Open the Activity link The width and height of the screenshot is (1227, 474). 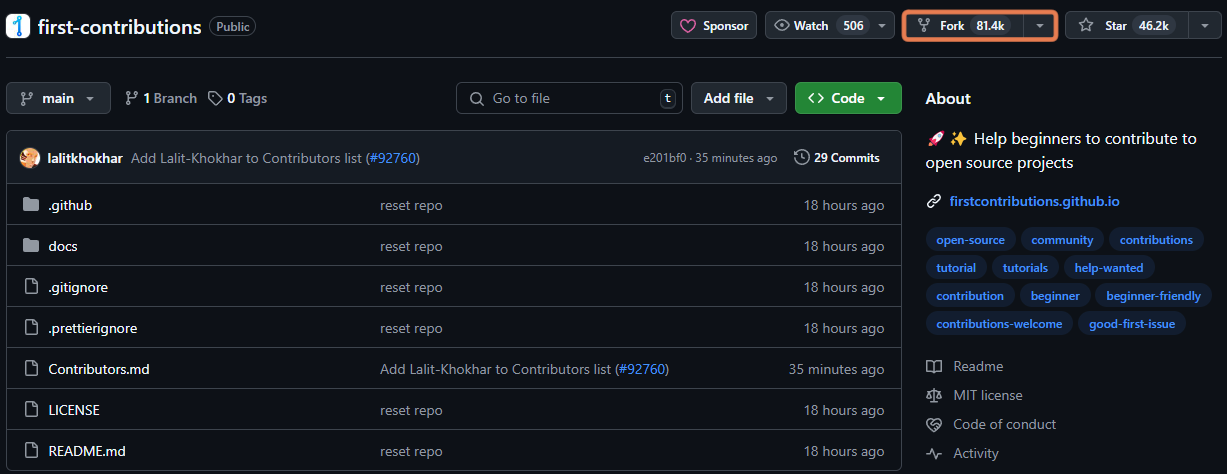pyautogui.click(x=976, y=453)
